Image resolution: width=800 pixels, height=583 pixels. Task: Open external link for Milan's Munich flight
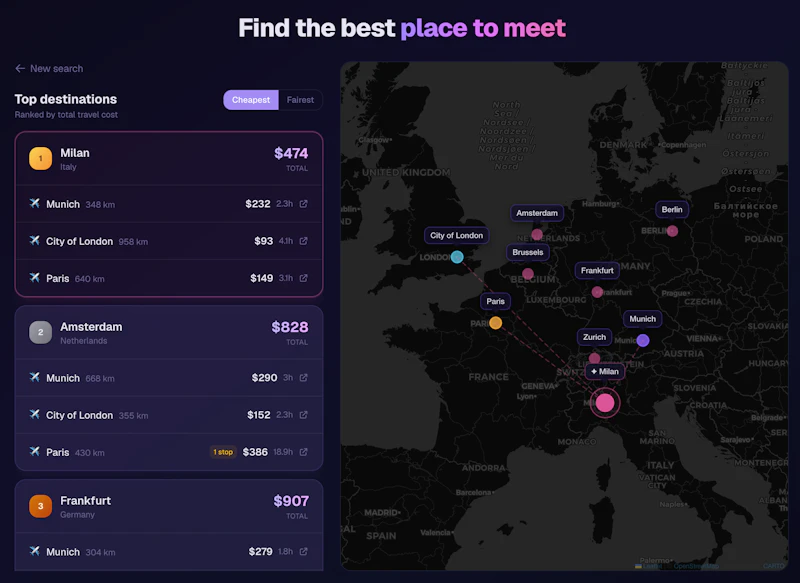click(x=304, y=204)
